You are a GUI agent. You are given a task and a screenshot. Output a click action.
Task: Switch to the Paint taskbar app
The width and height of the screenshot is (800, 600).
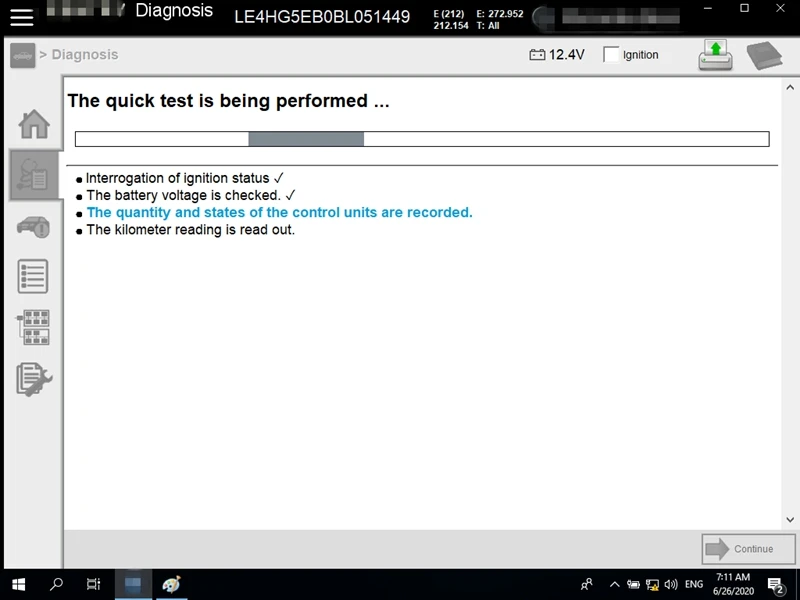[171, 584]
